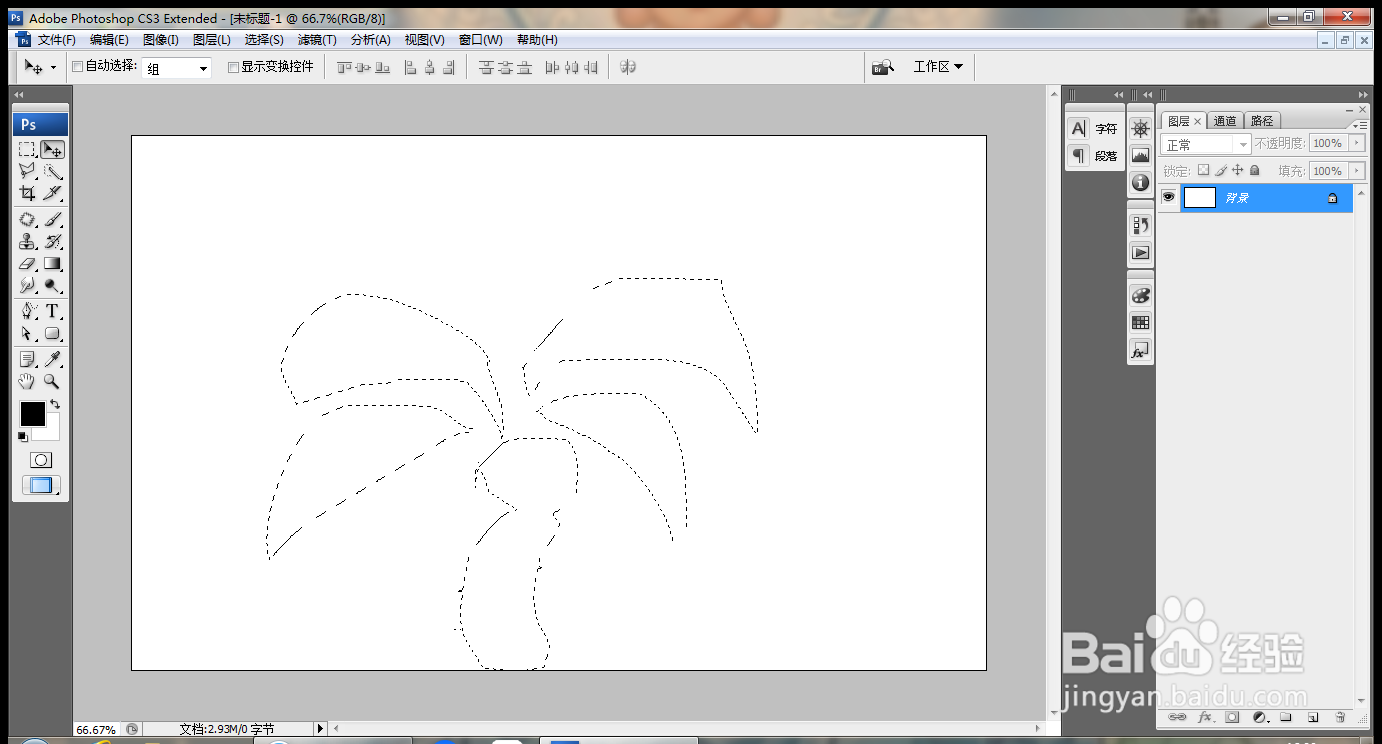Open the Layers panel options menu
The image size is (1382, 744).
1359,124
